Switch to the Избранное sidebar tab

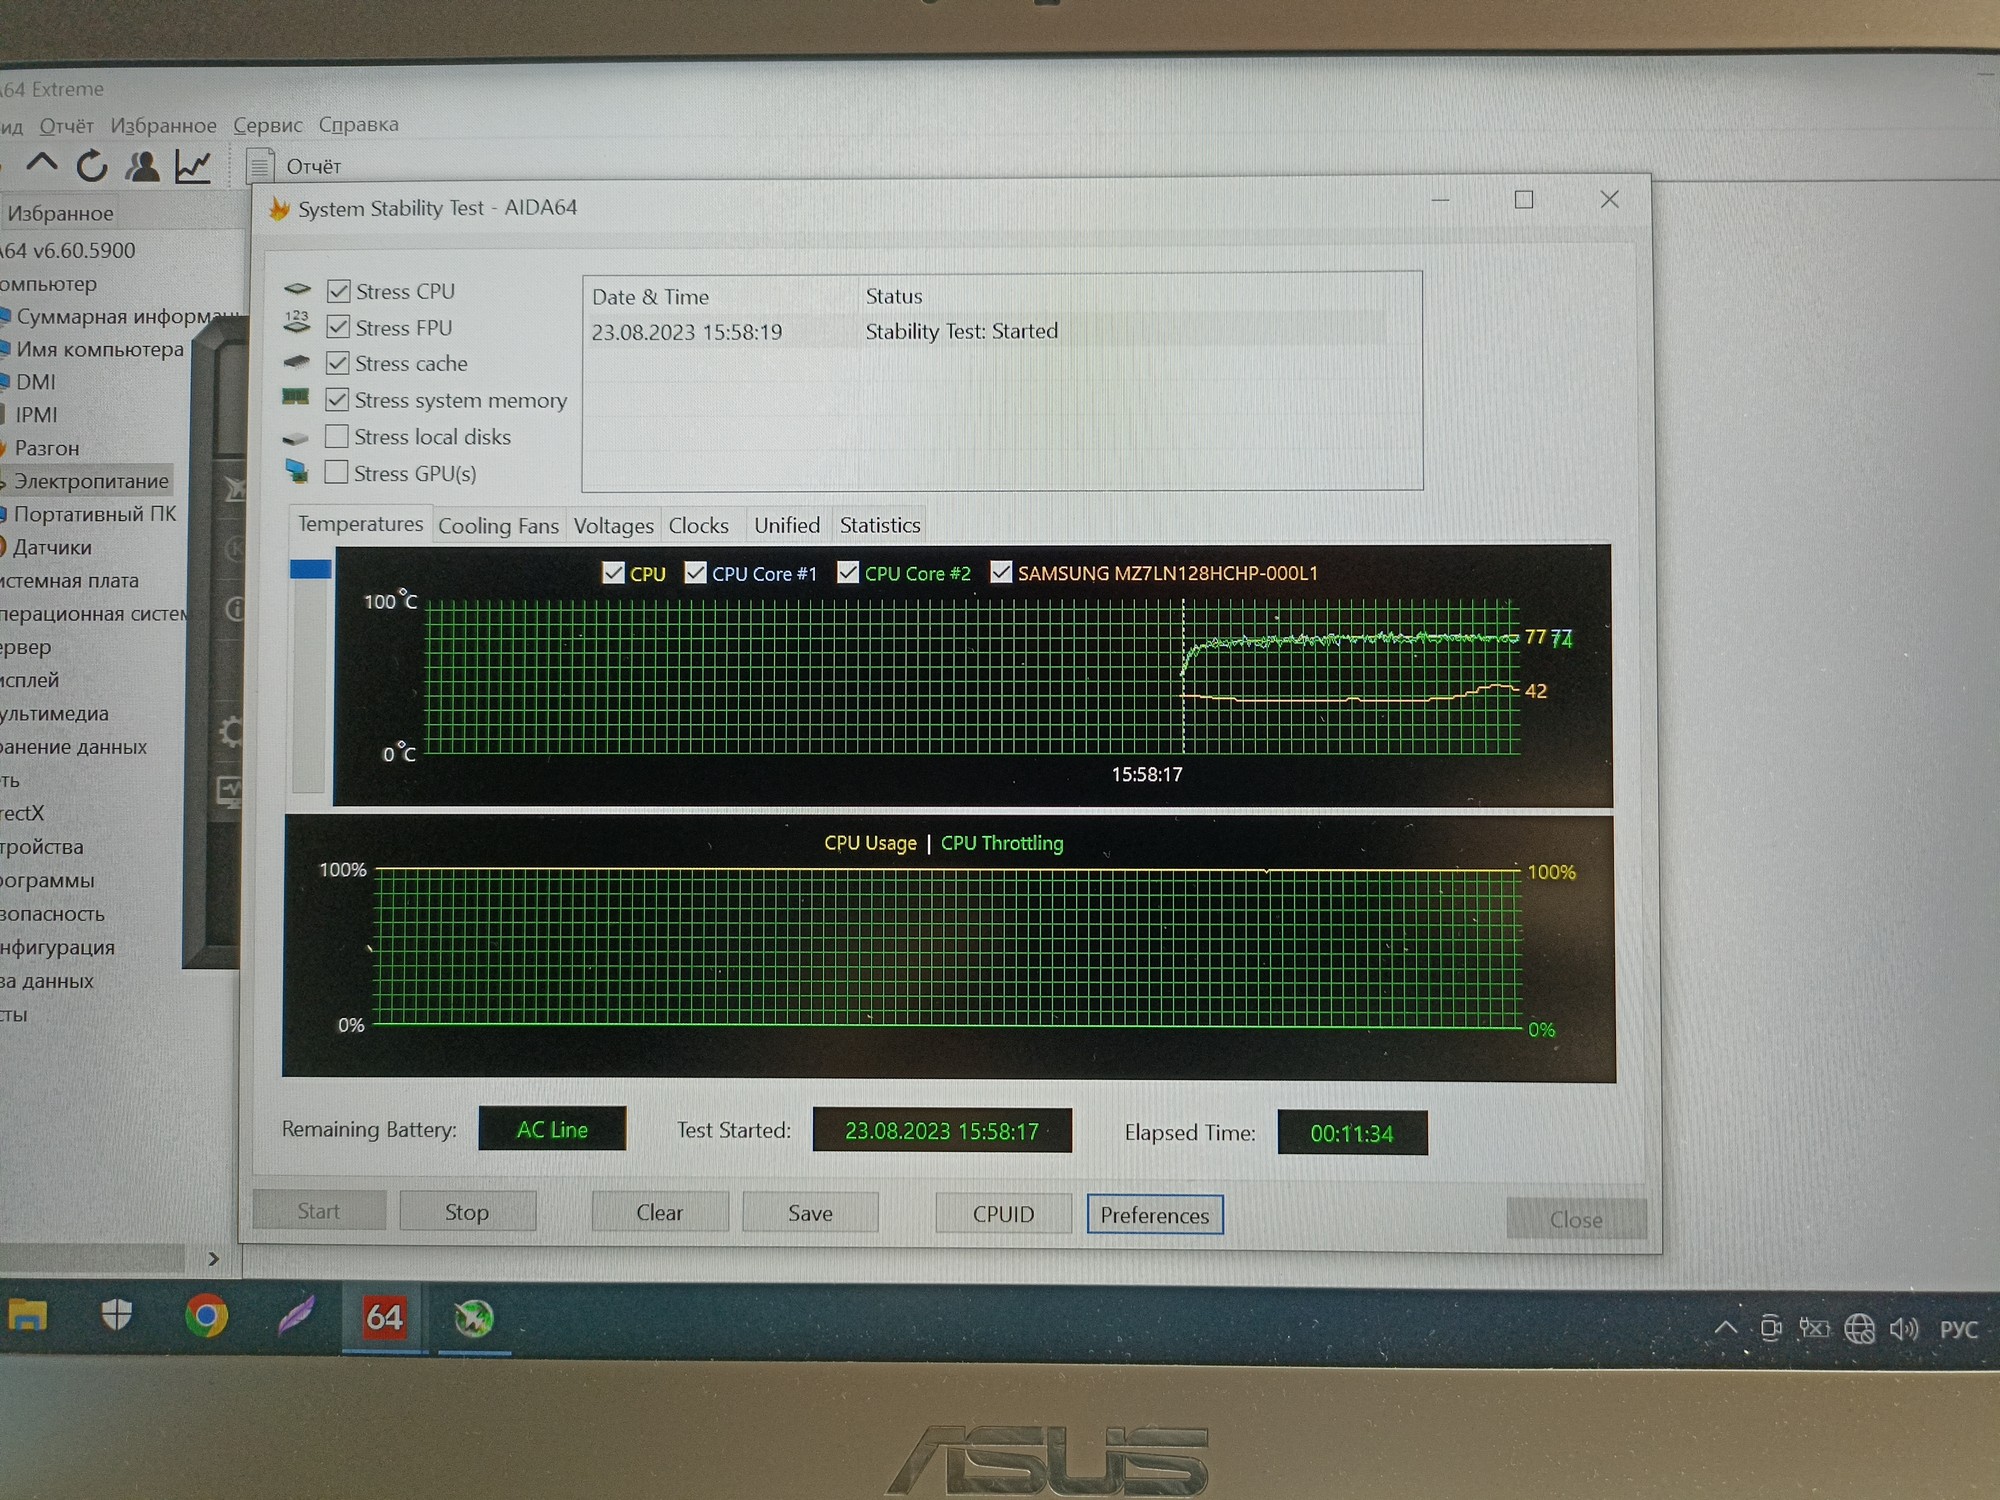click(60, 213)
